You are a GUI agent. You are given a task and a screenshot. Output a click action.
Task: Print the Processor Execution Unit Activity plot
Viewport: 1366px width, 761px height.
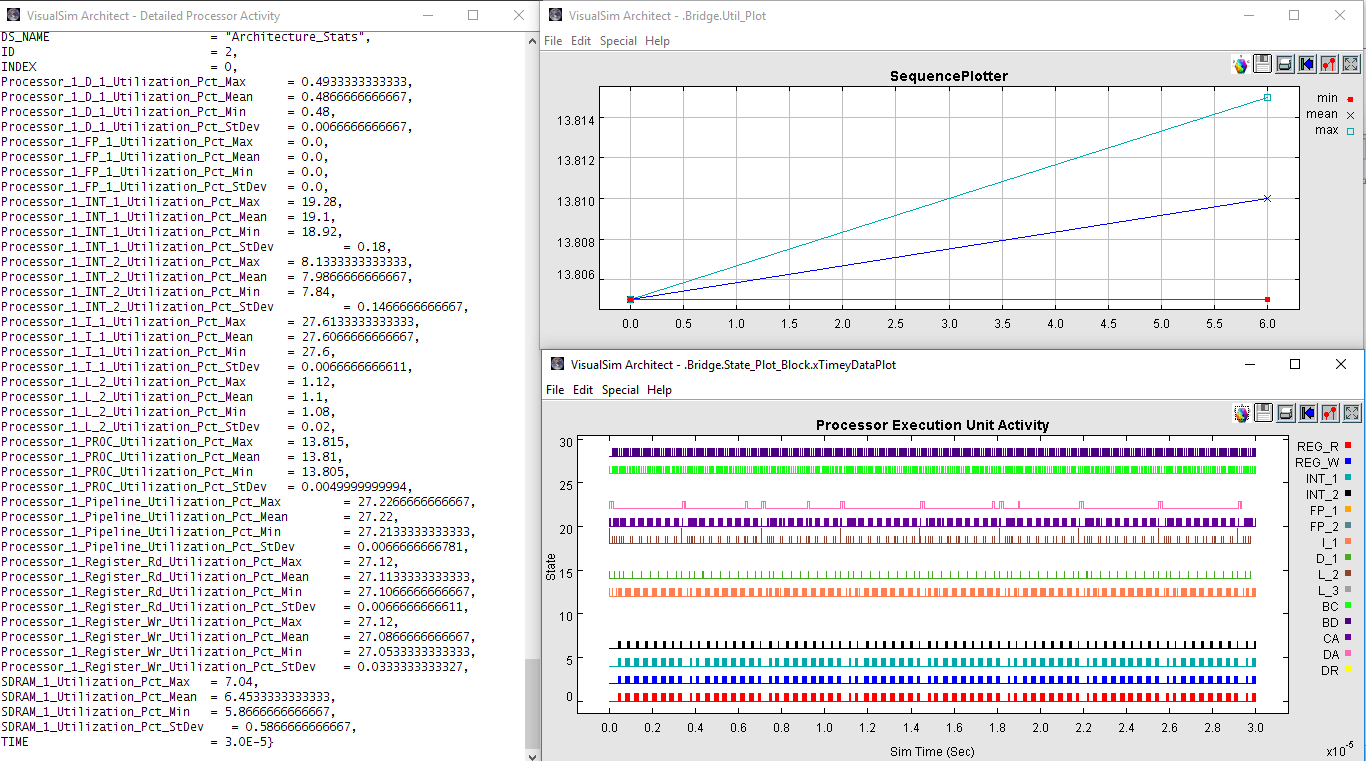click(x=1285, y=413)
